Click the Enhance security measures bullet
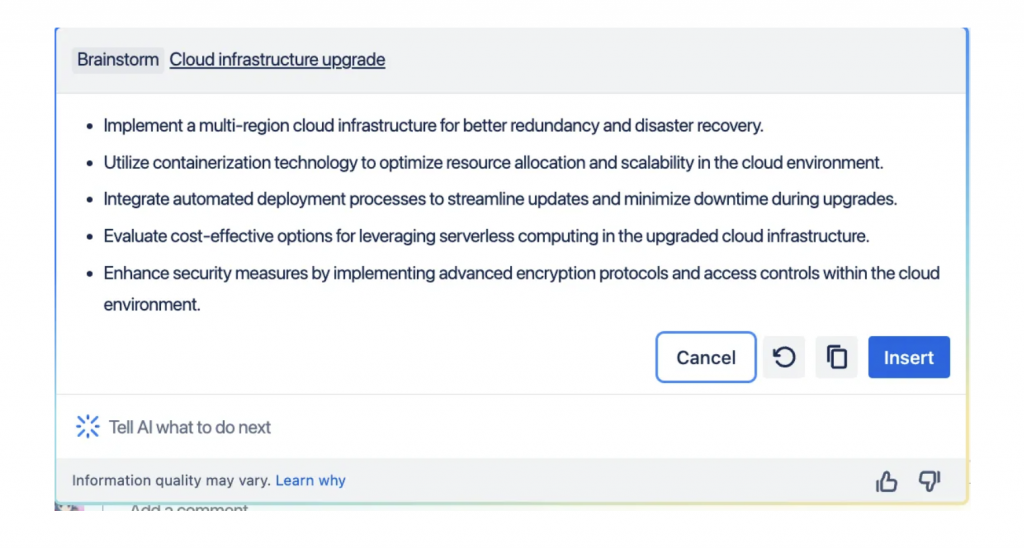1024x548 pixels. [x=521, y=273]
